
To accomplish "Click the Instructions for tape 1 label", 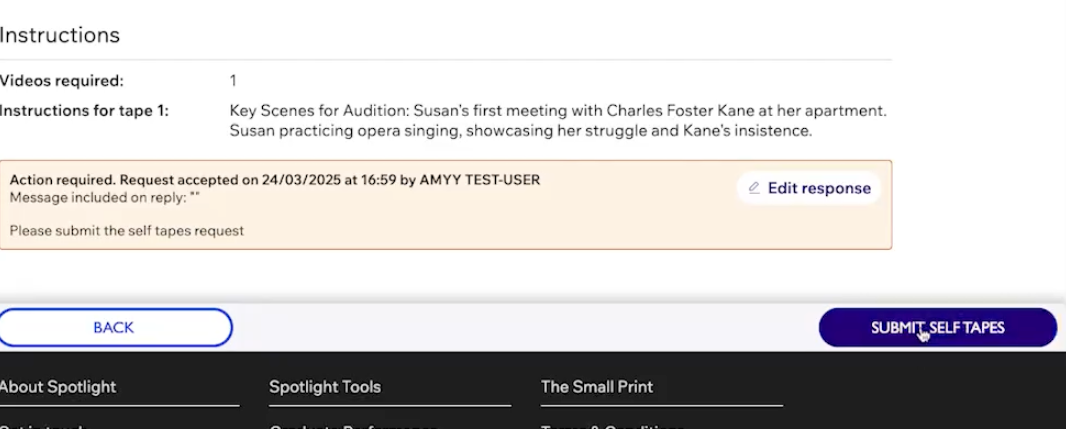I will pyautogui.click(x=84, y=110).
